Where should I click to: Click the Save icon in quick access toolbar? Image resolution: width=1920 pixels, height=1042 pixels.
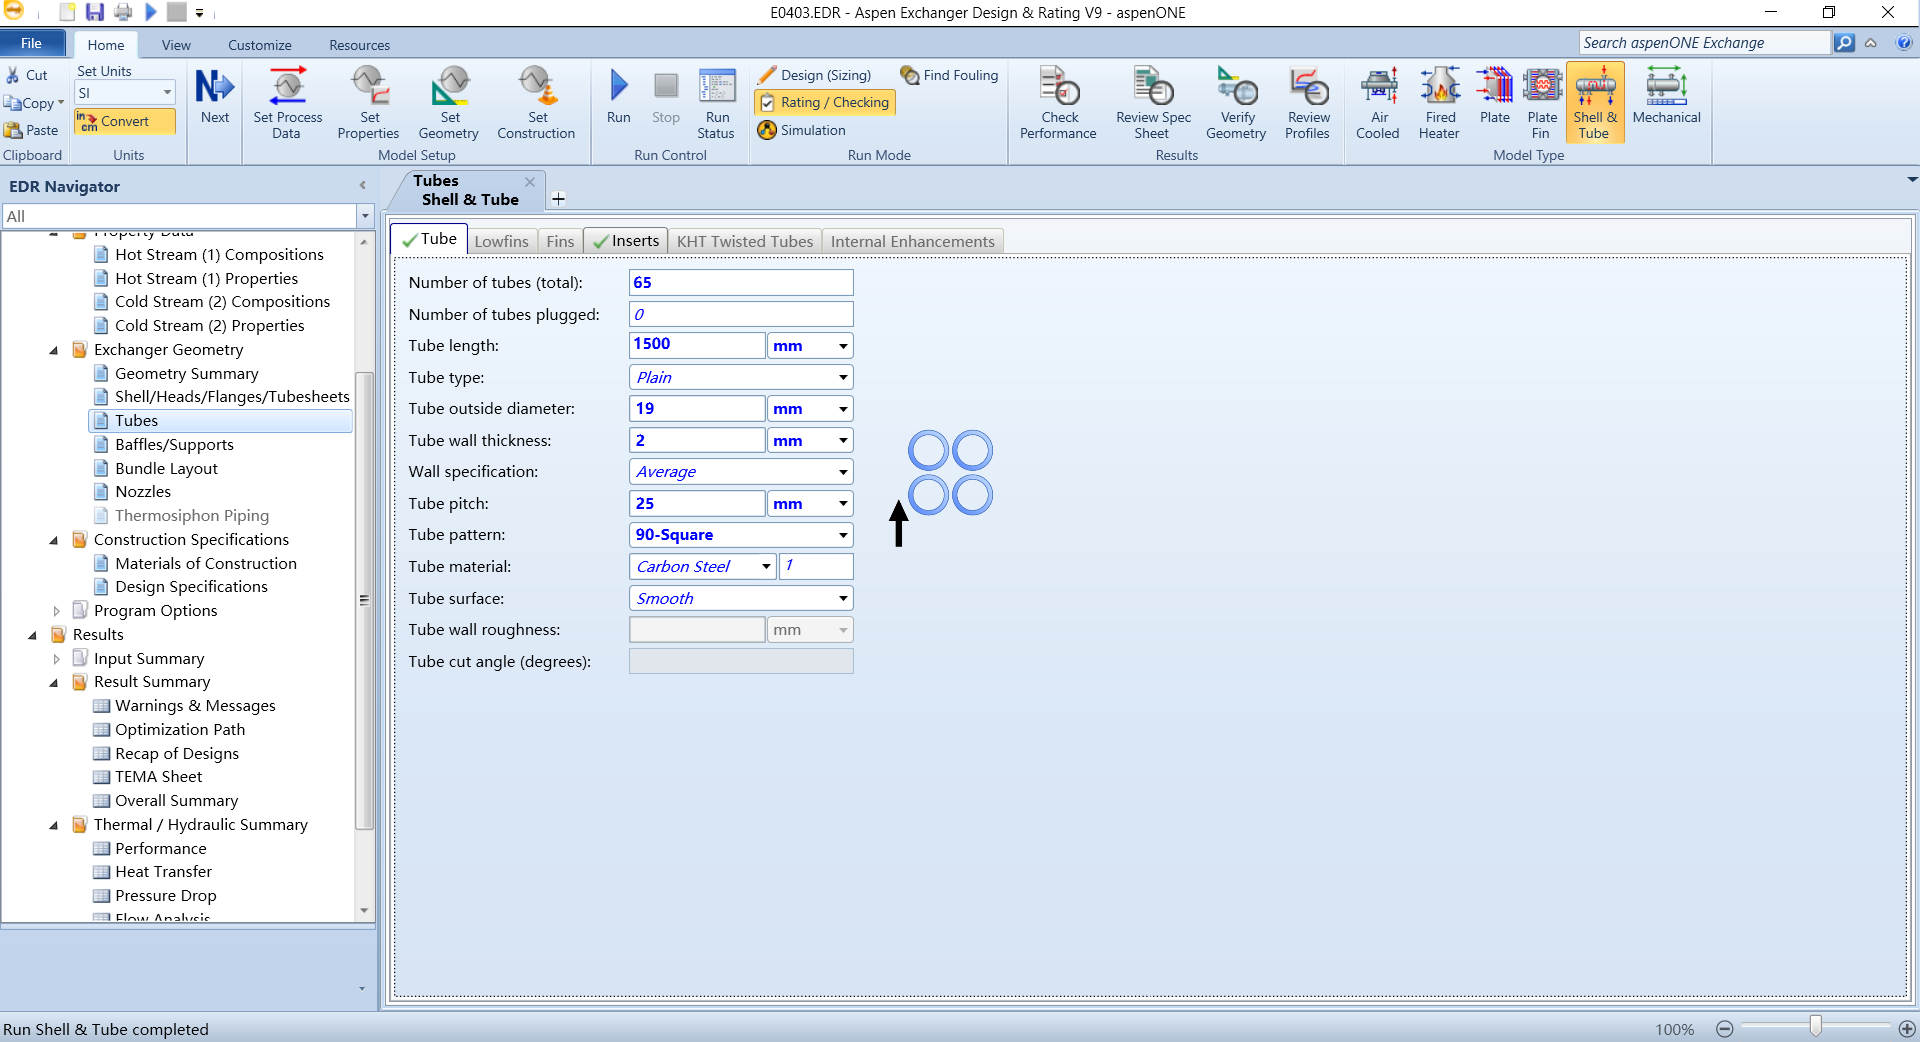[95, 12]
